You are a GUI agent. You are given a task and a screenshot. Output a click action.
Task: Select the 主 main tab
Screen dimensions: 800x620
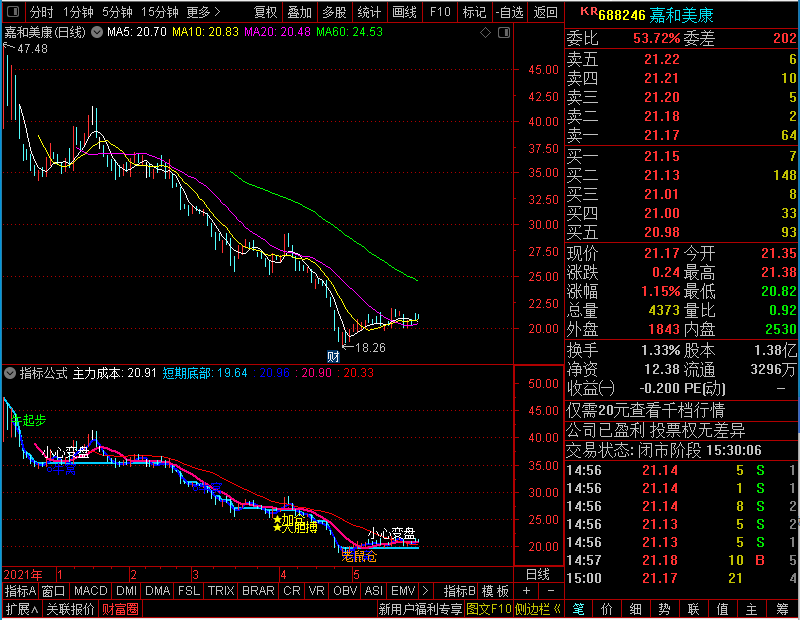751,609
